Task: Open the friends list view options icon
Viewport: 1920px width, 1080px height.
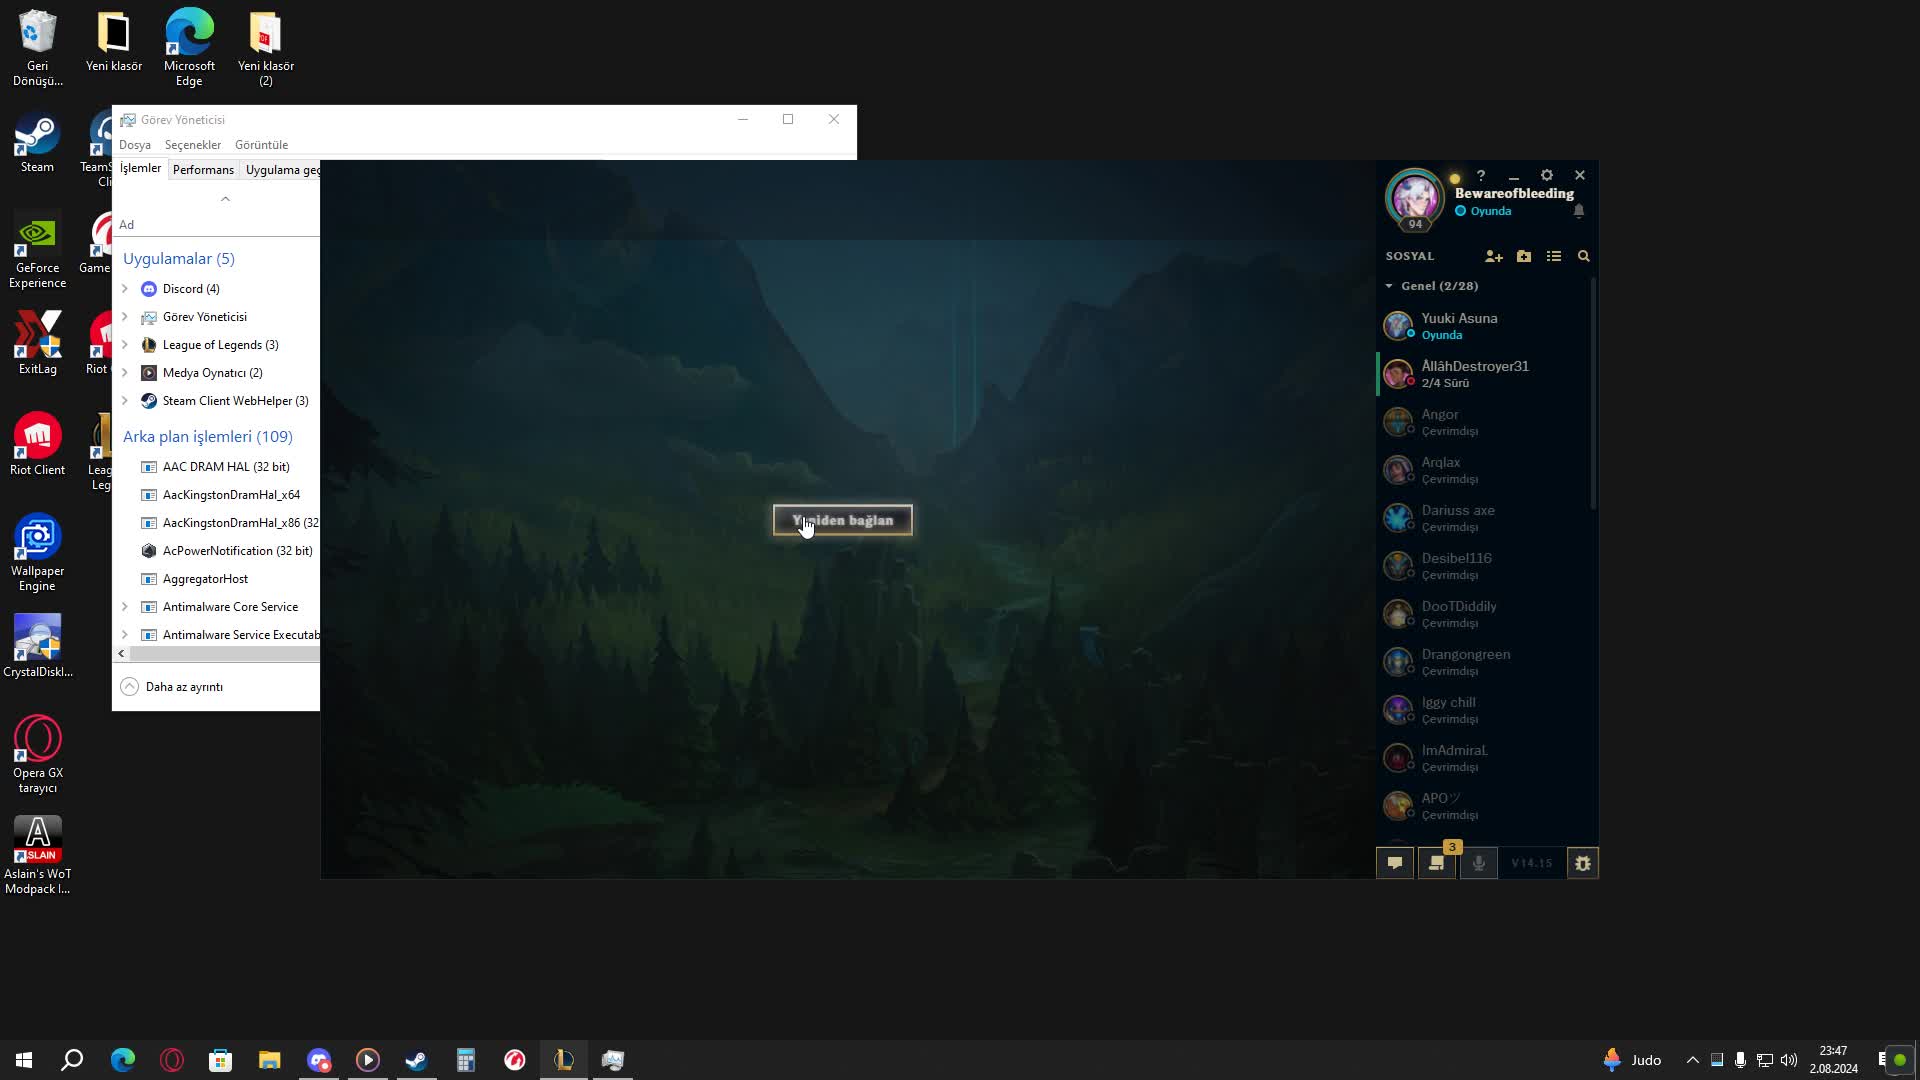Action: (1554, 257)
